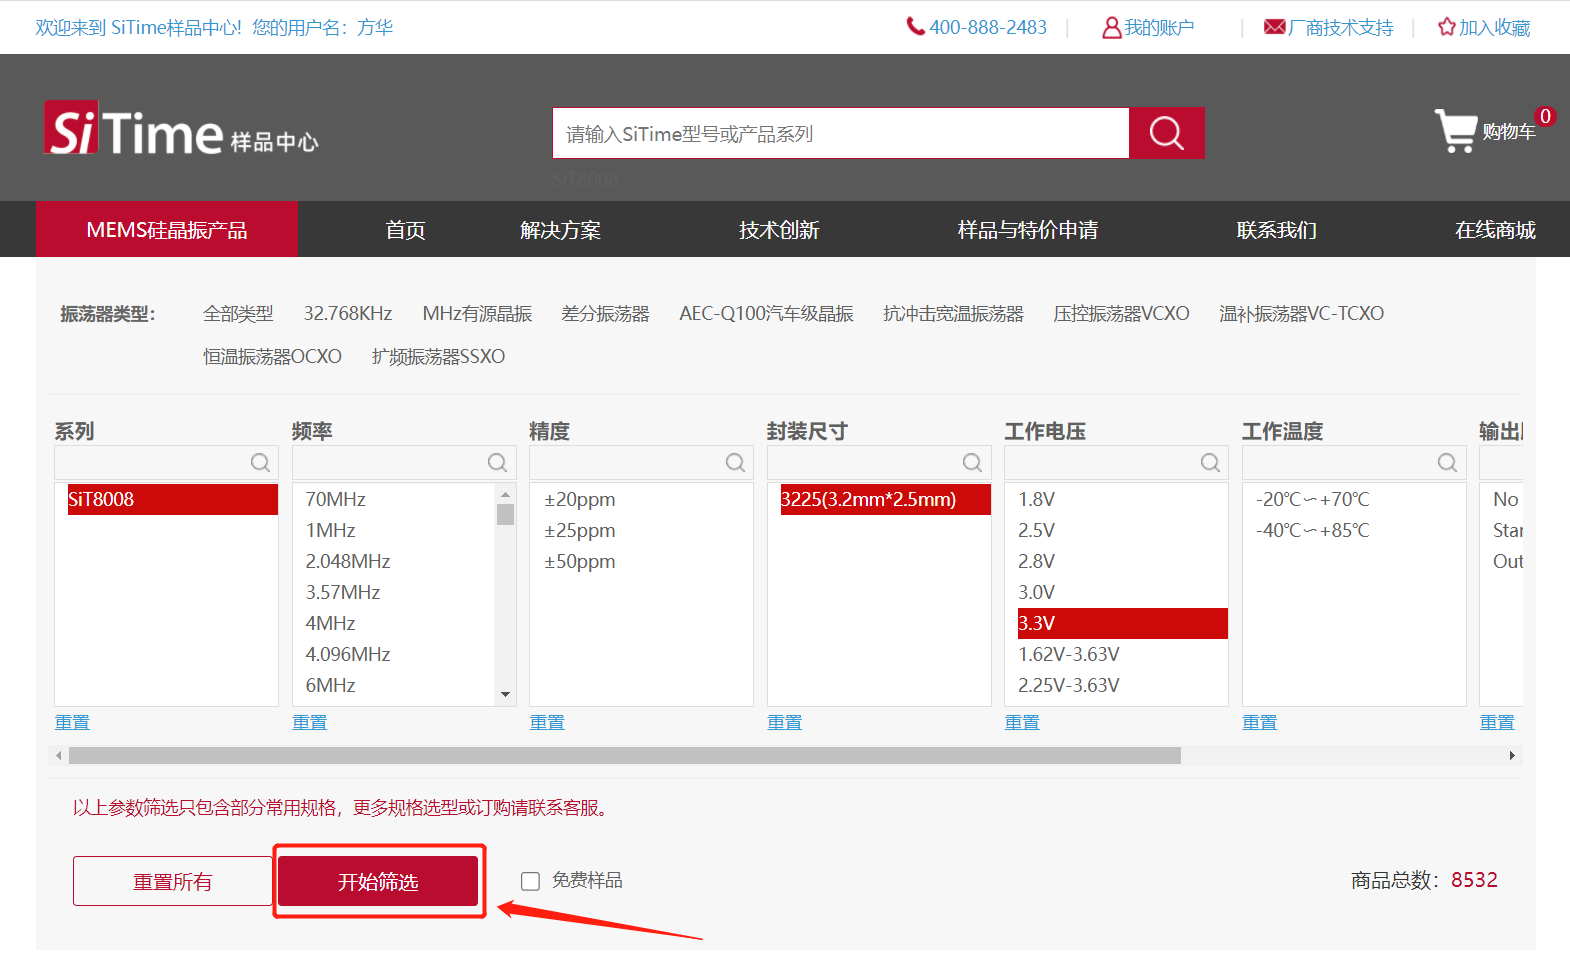Reset the 封装尺寸 filter
Viewport: 1570px width, 967px height.
[x=785, y=722]
